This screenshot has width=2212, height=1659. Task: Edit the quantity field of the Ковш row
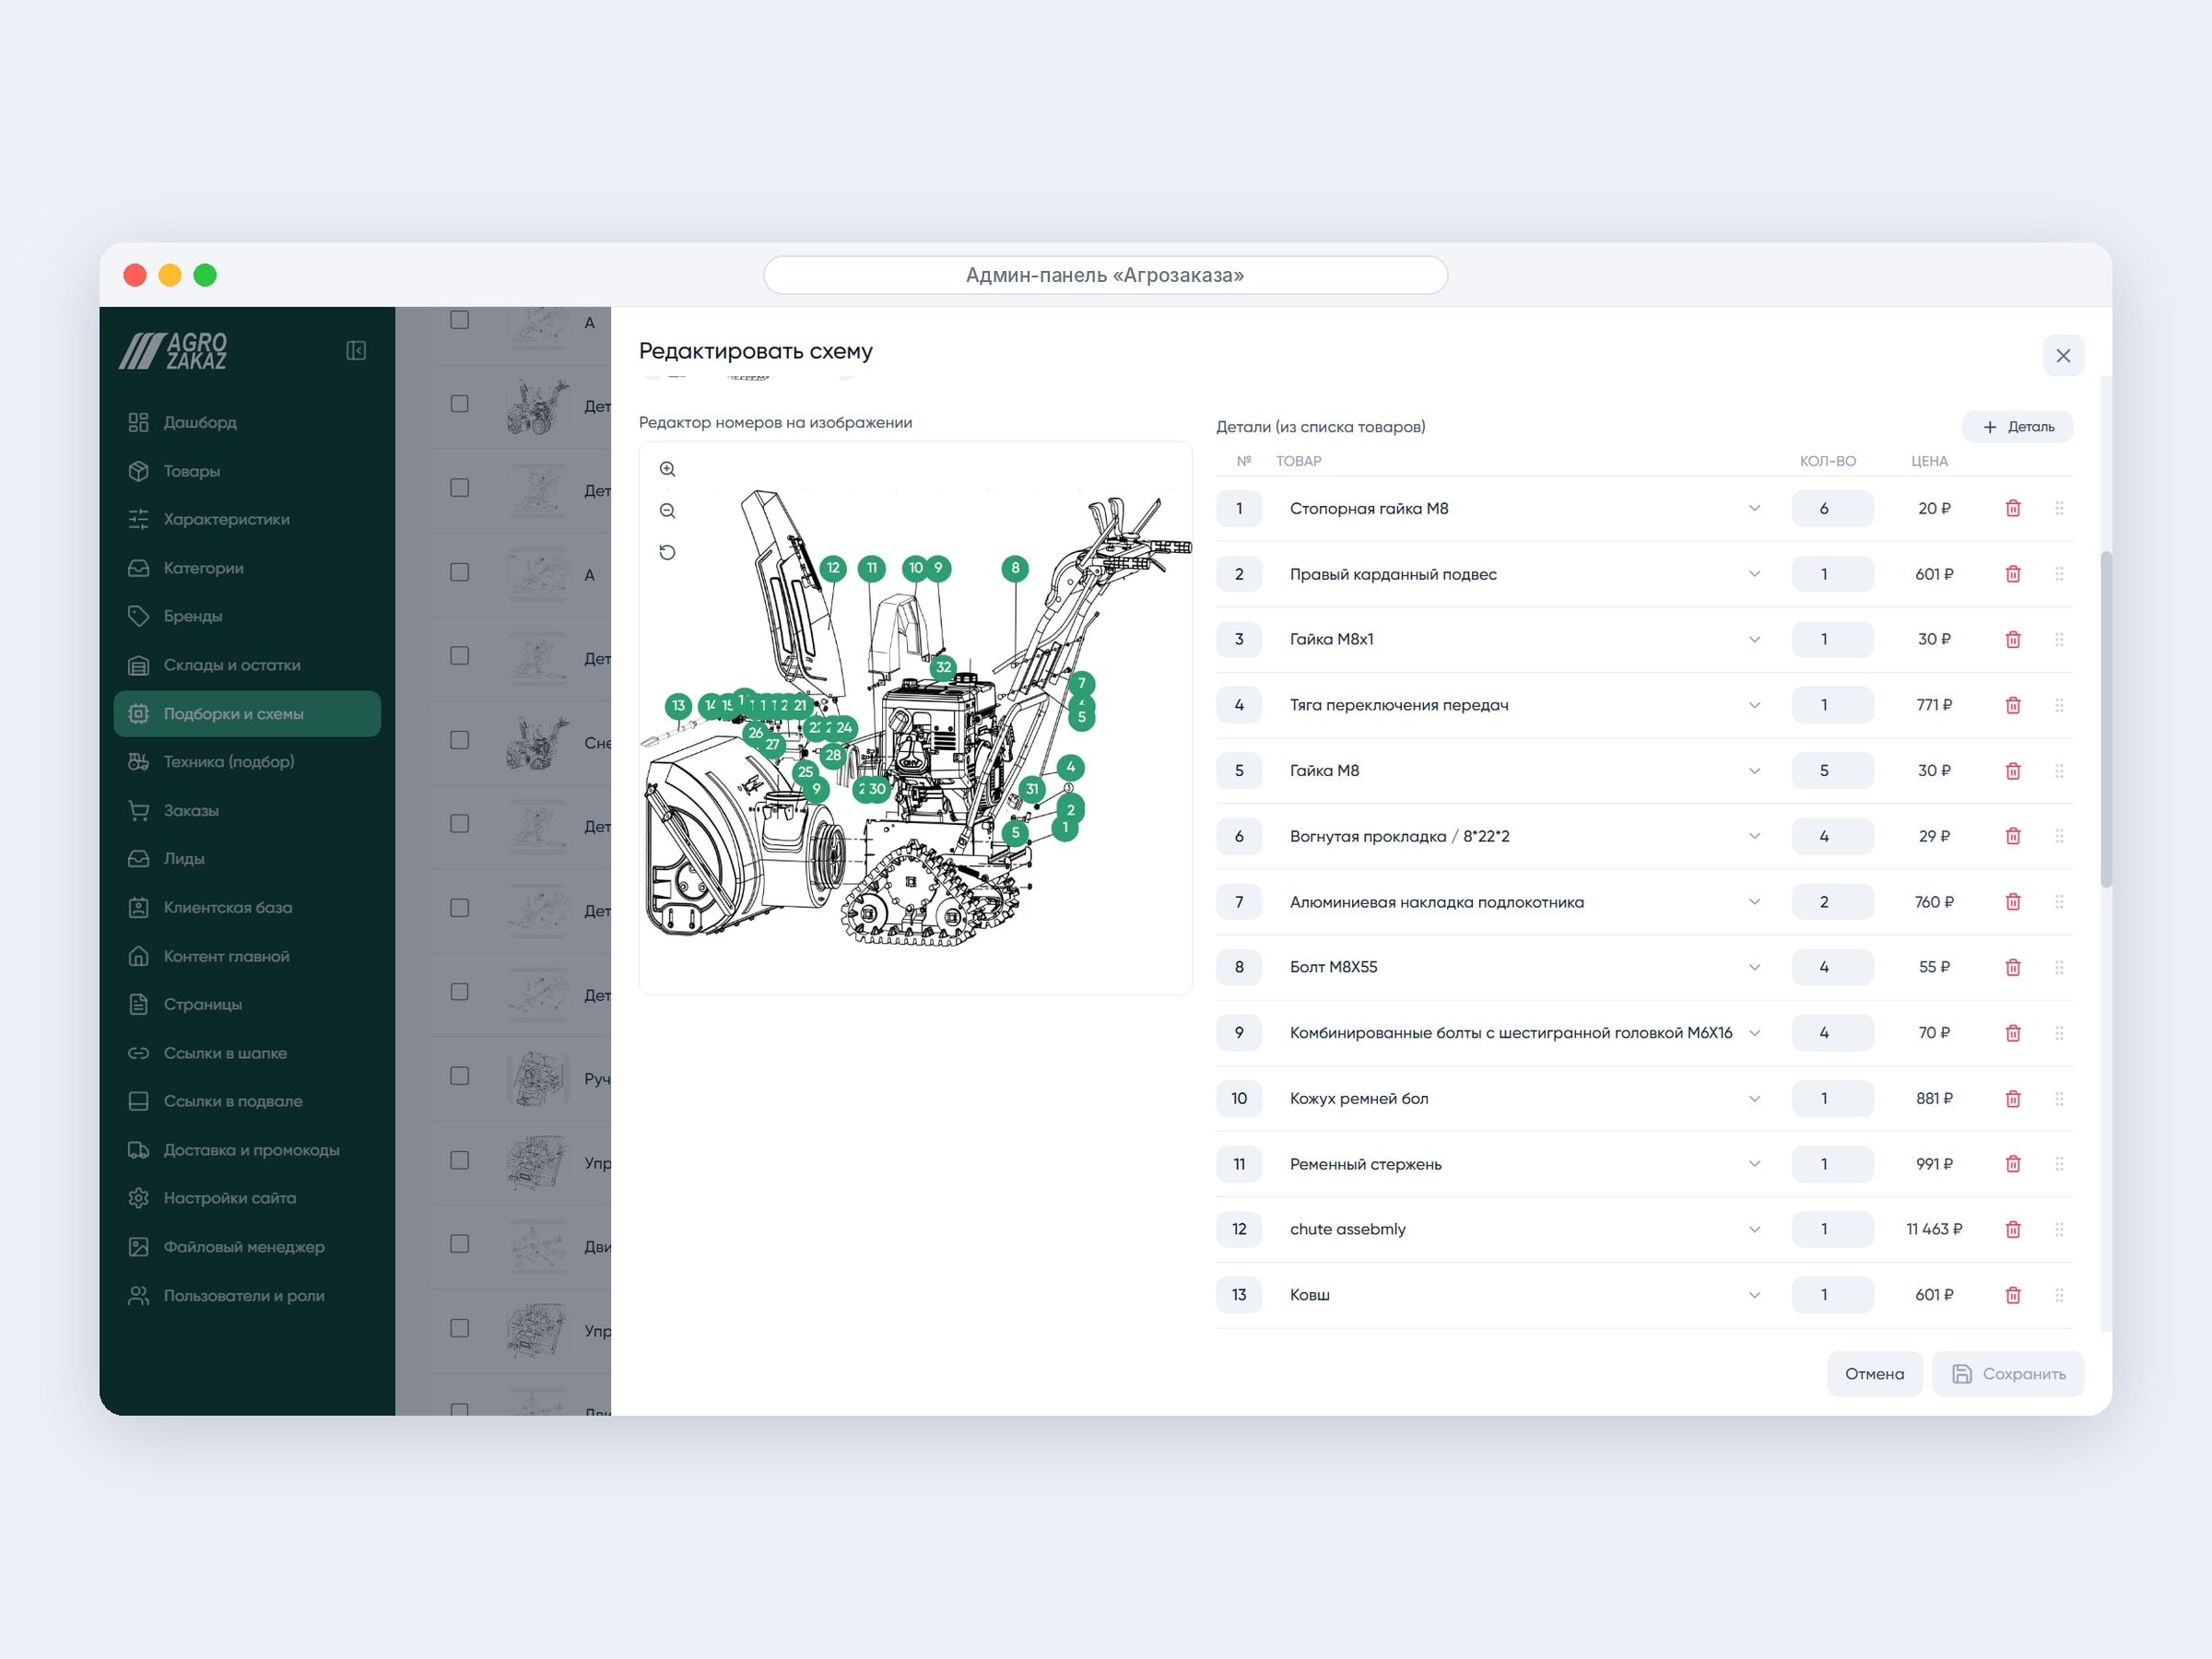[1832, 1295]
